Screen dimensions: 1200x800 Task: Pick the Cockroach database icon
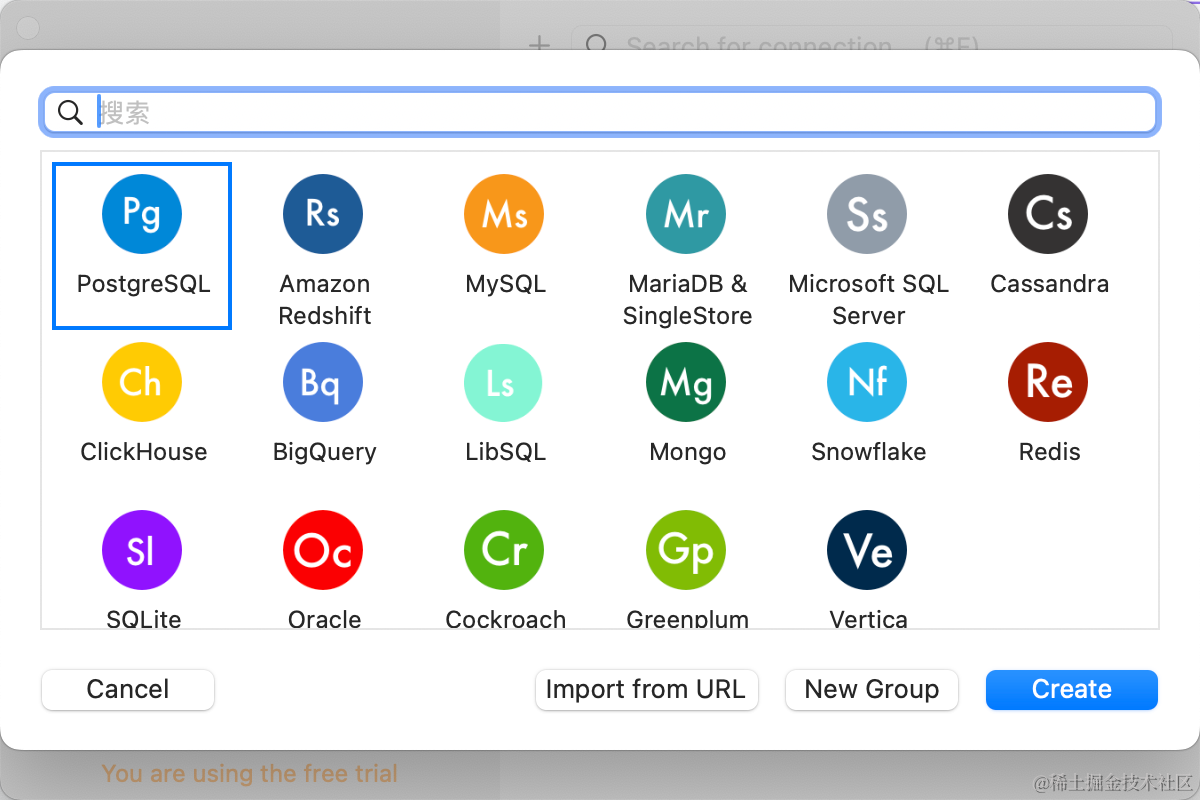[x=504, y=550]
